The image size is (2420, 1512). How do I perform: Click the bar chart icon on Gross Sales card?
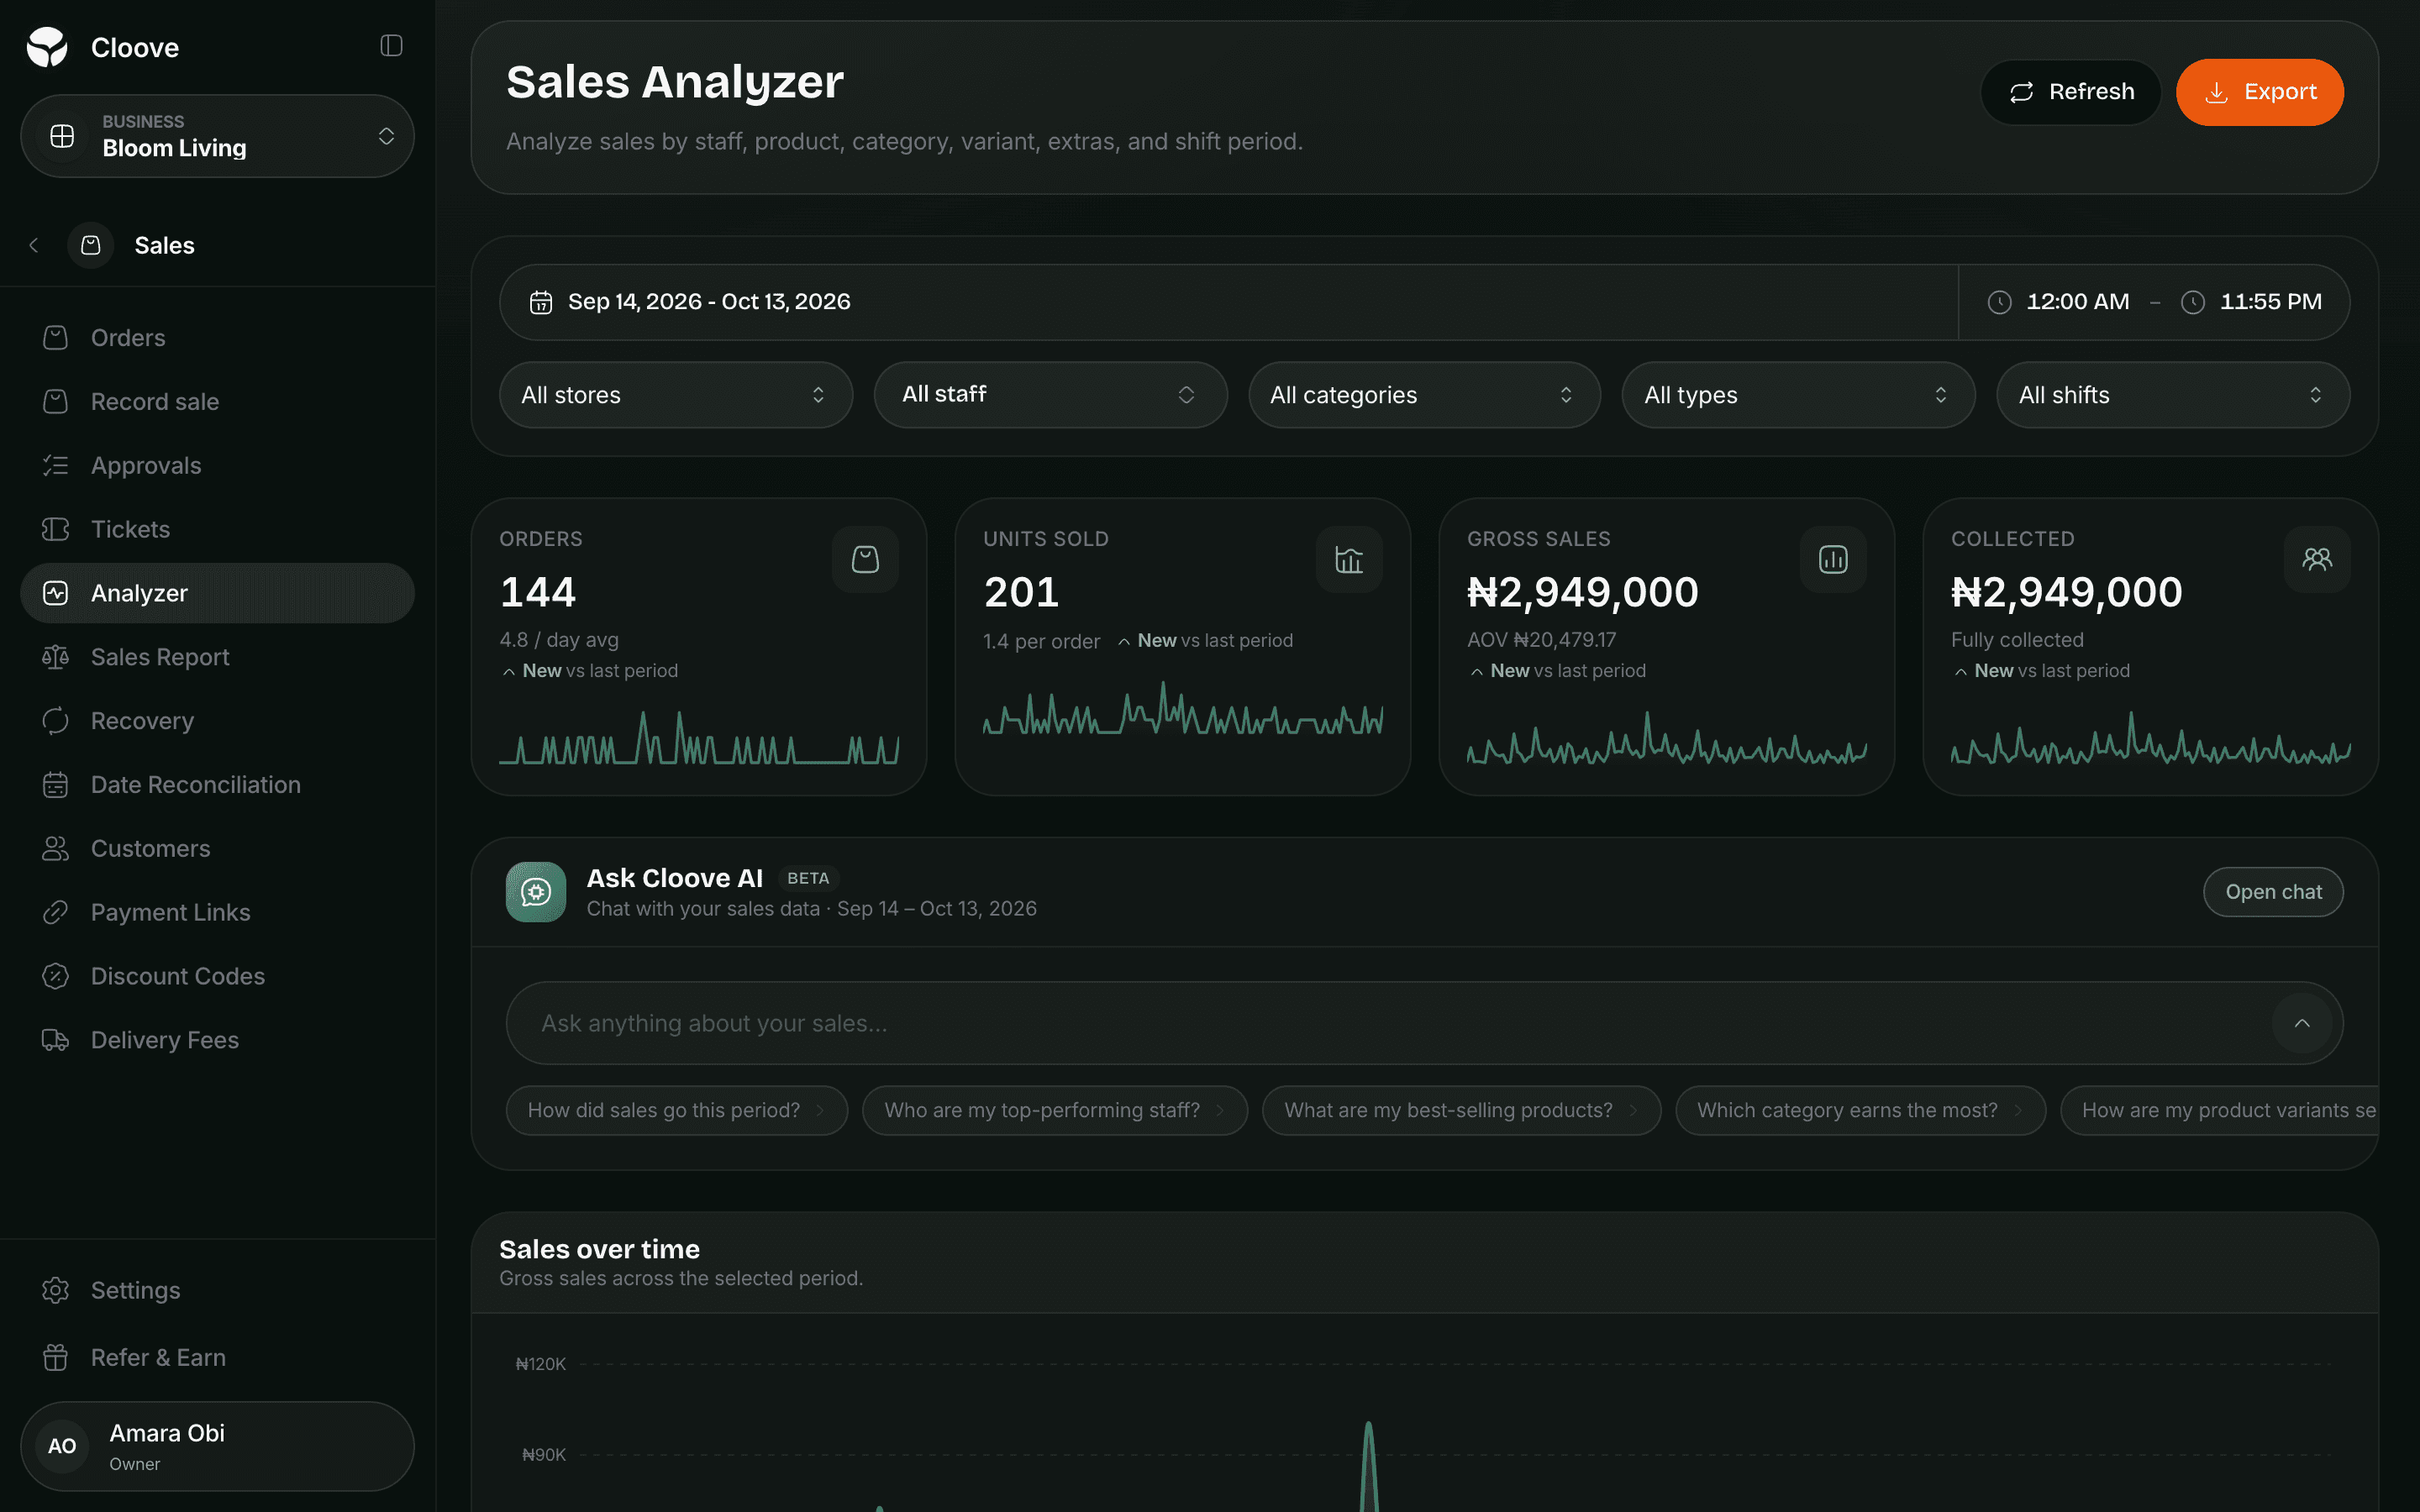coord(1833,560)
